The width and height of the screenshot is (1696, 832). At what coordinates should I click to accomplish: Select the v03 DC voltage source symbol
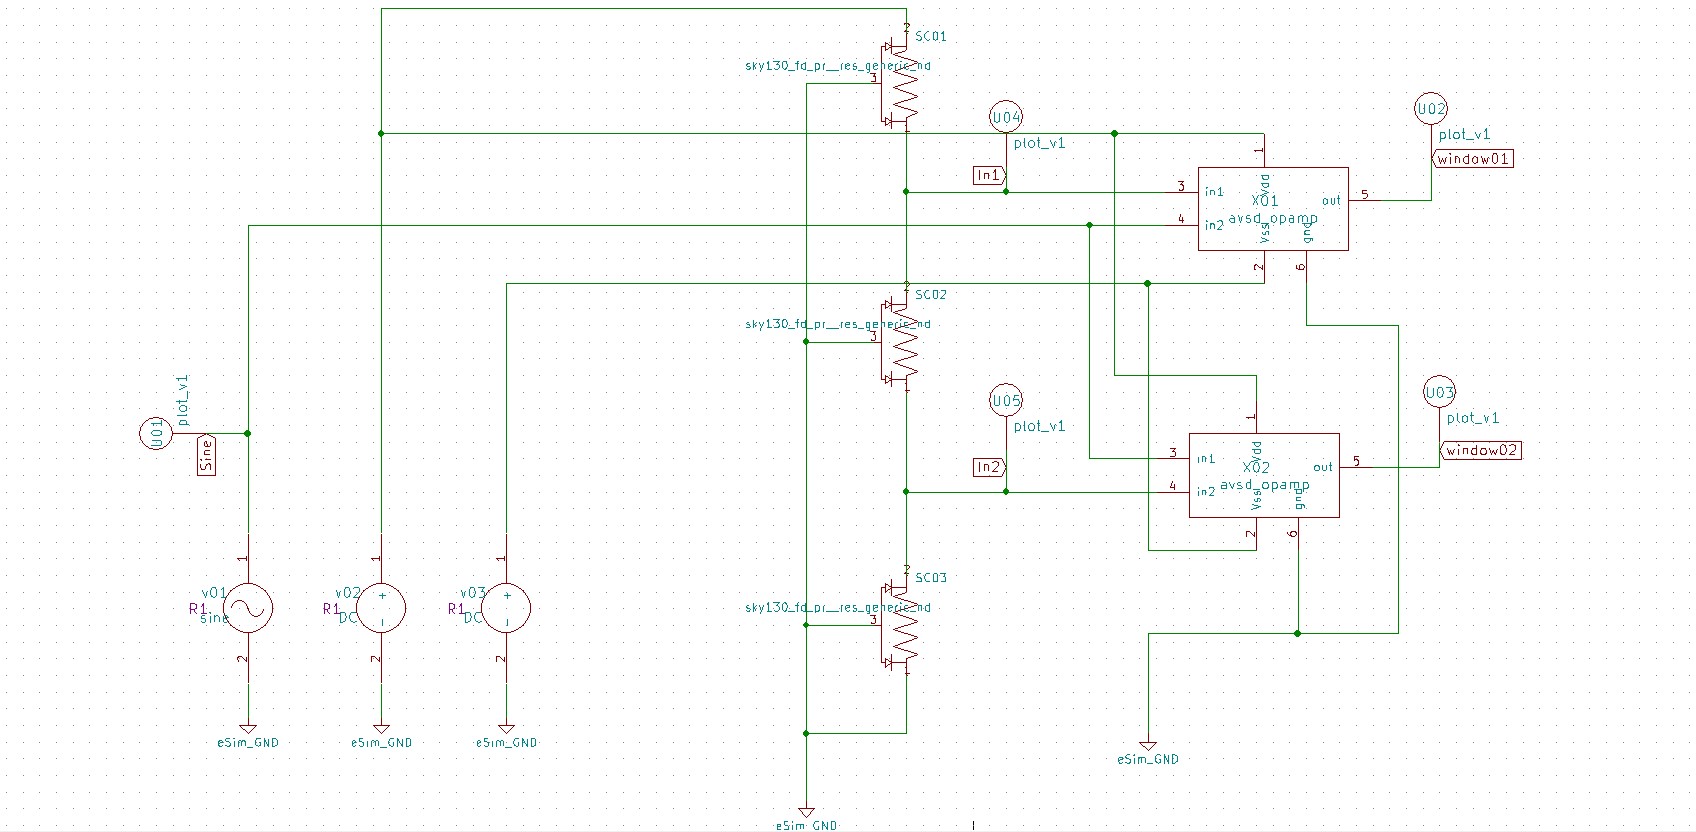pyautogui.click(x=506, y=608)
